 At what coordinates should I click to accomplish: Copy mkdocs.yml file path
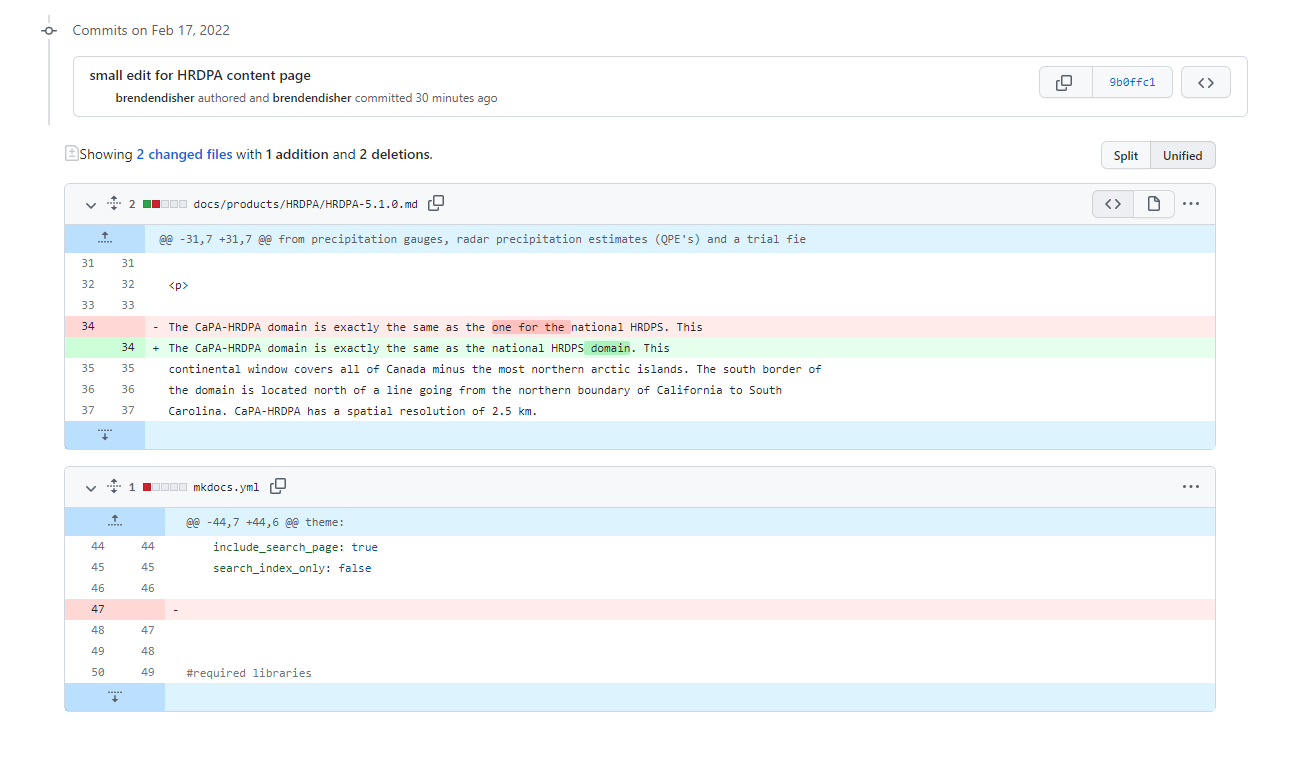(x=278, y=486)
